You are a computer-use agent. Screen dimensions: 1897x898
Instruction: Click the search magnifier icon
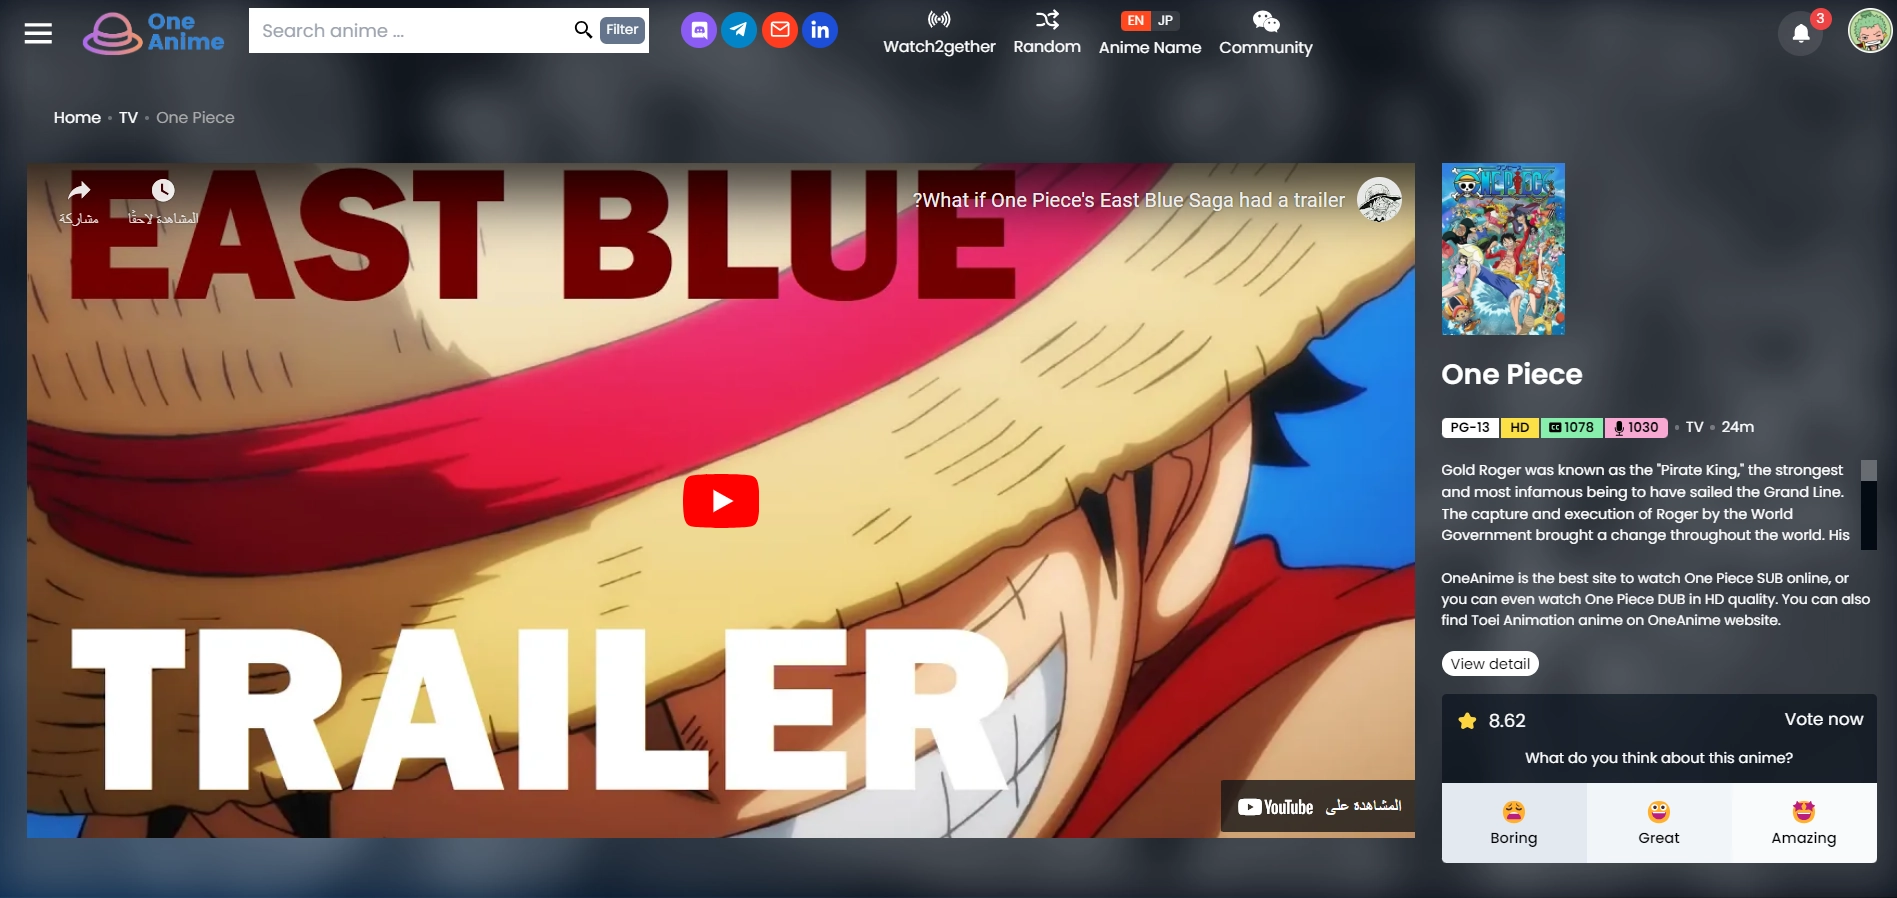coord(583,30)
